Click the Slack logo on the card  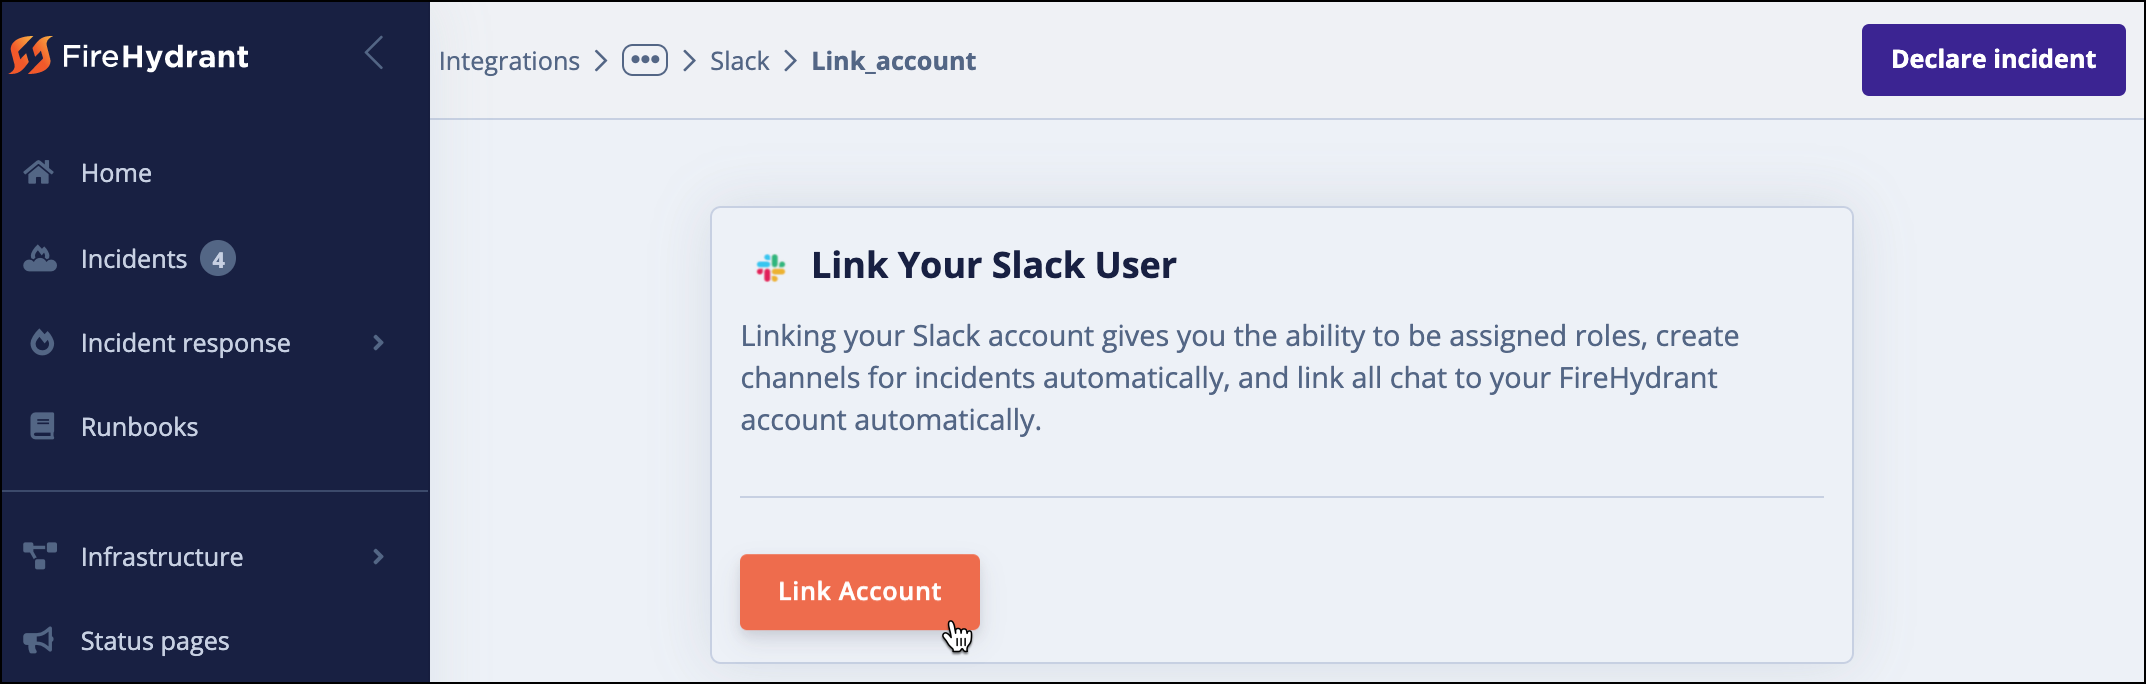pyautogui.click(x=770, y=265)
